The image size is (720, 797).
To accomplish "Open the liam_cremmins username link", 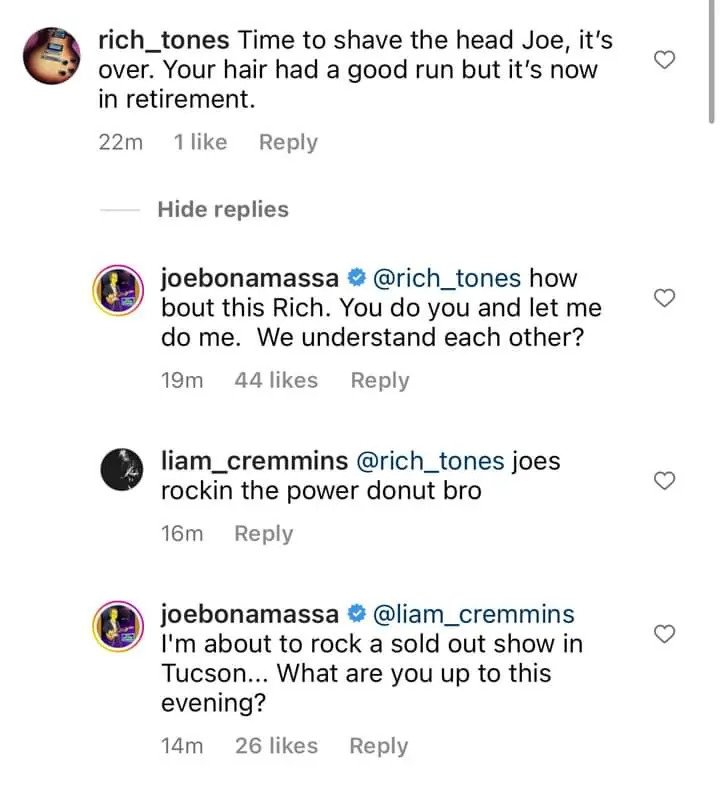I will [x=254, y=461].
